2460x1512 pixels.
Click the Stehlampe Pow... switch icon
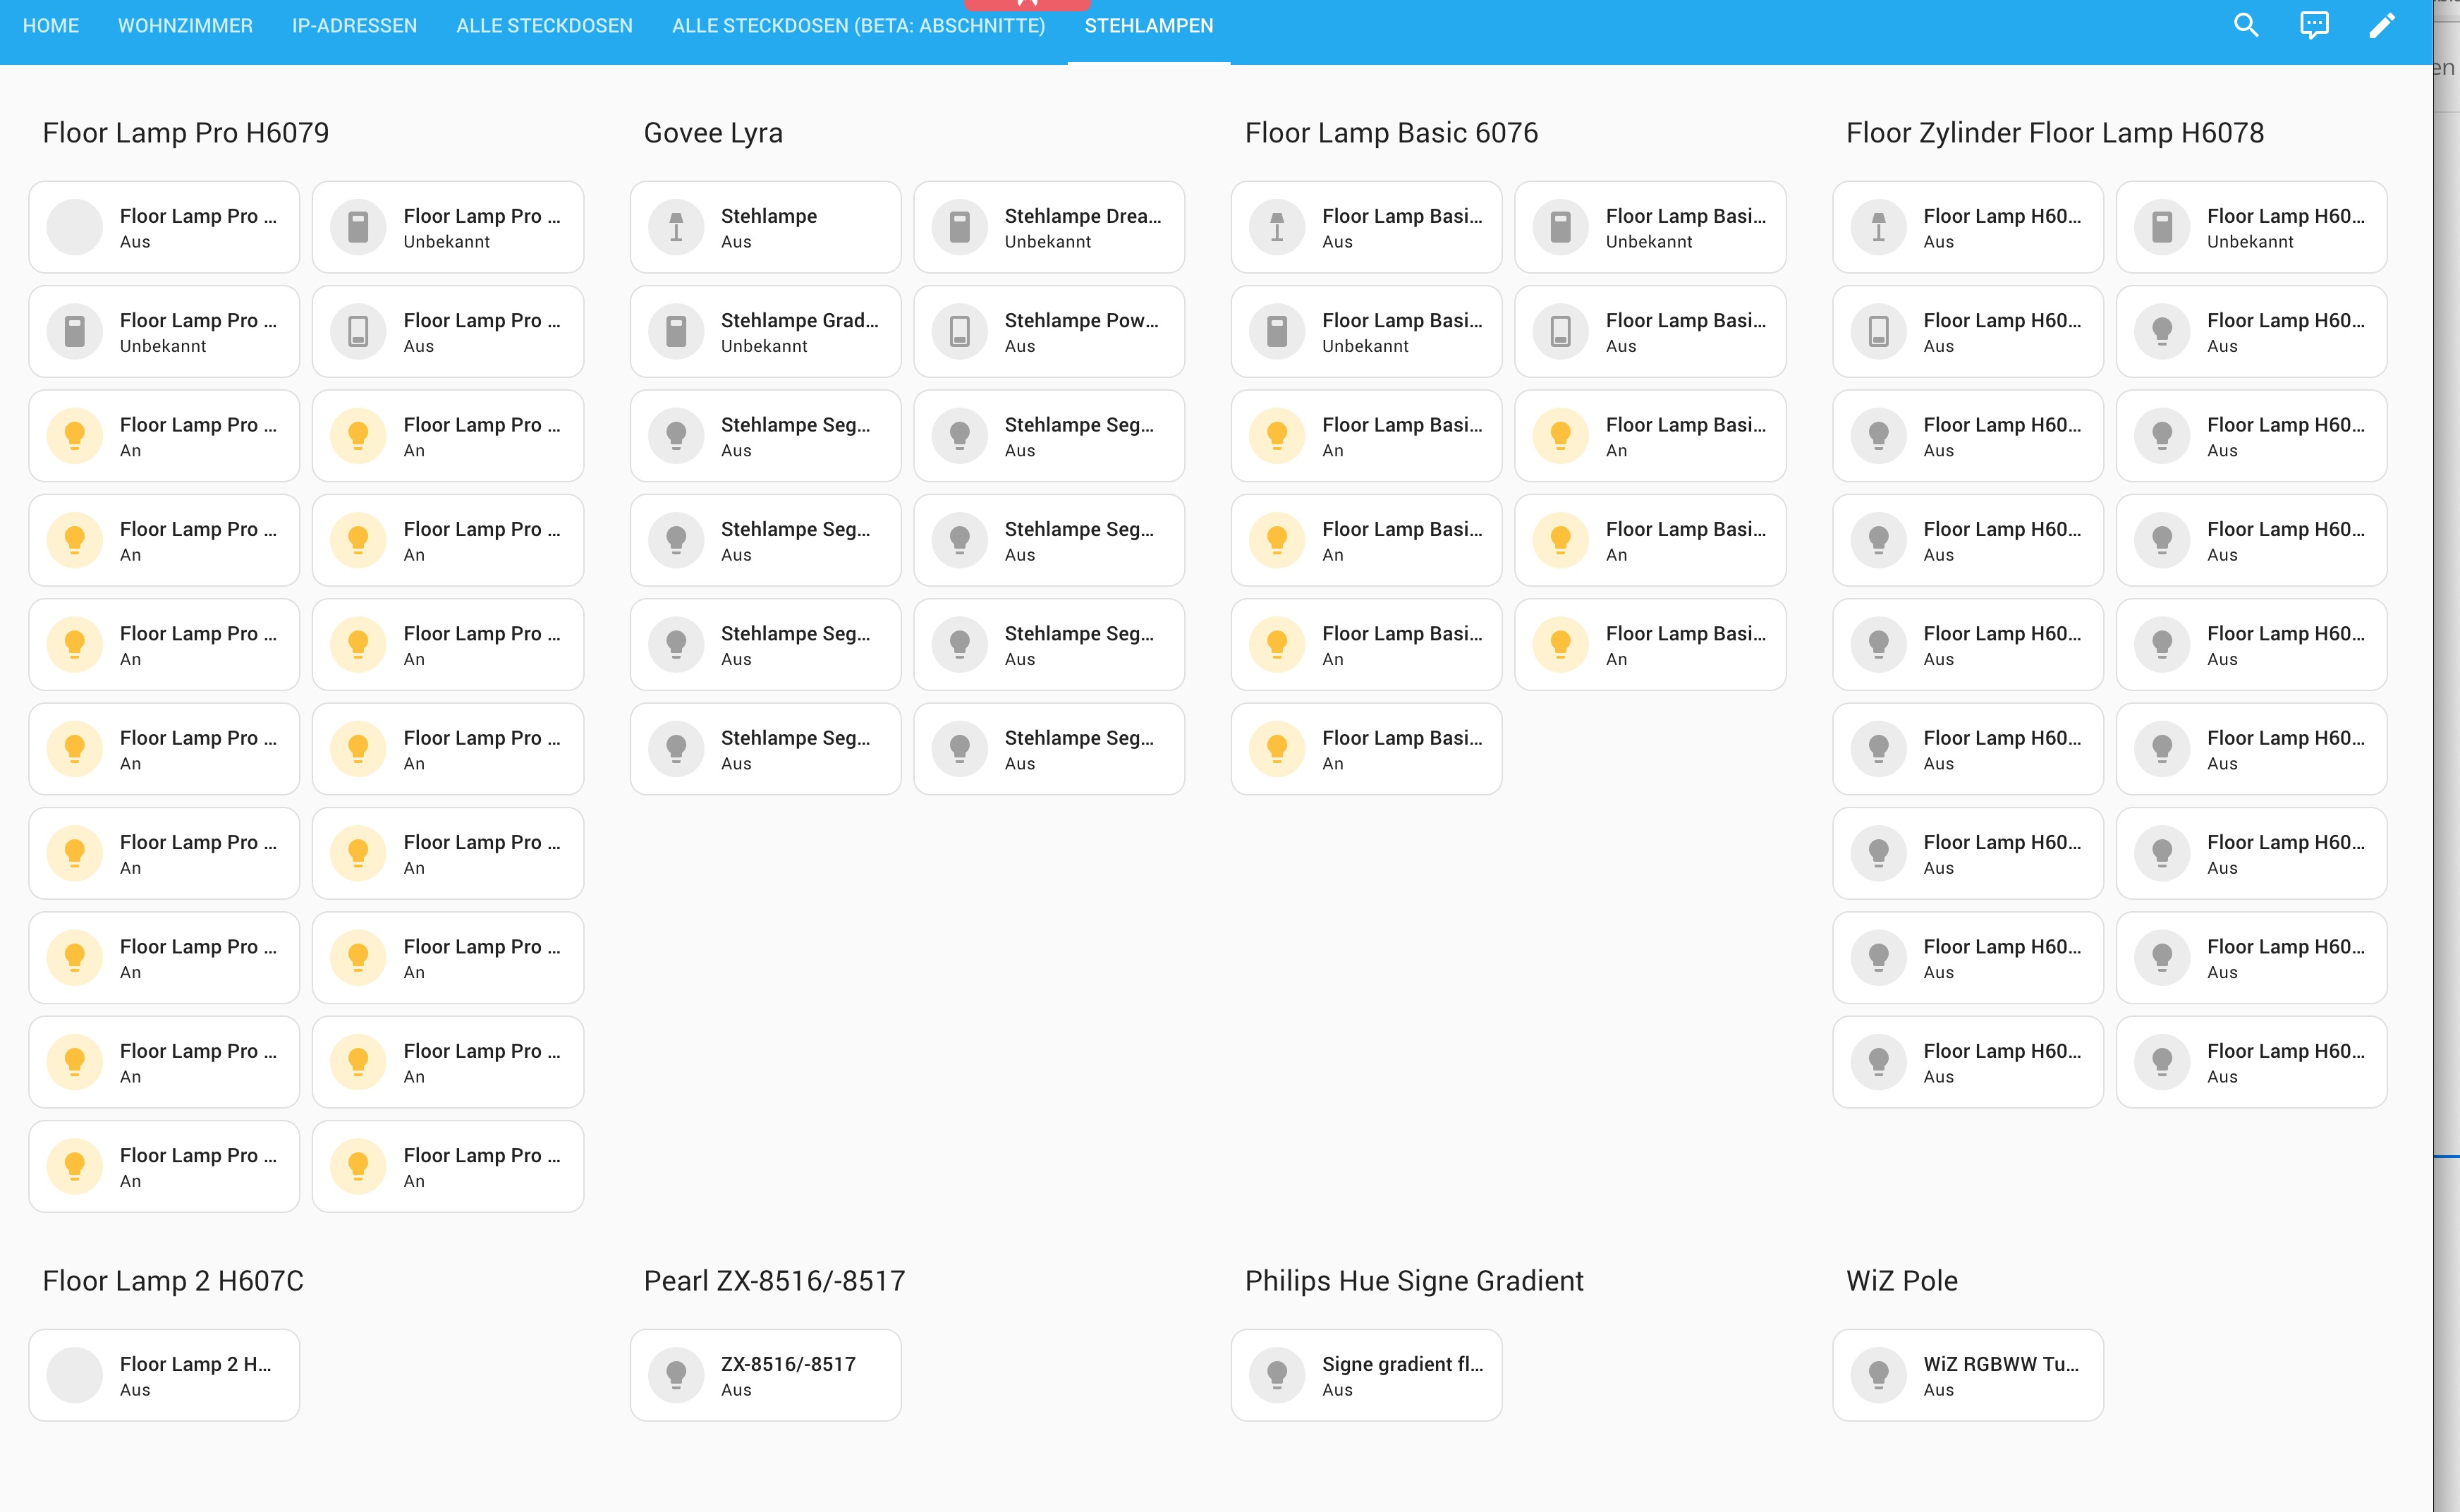coord(959,331)
